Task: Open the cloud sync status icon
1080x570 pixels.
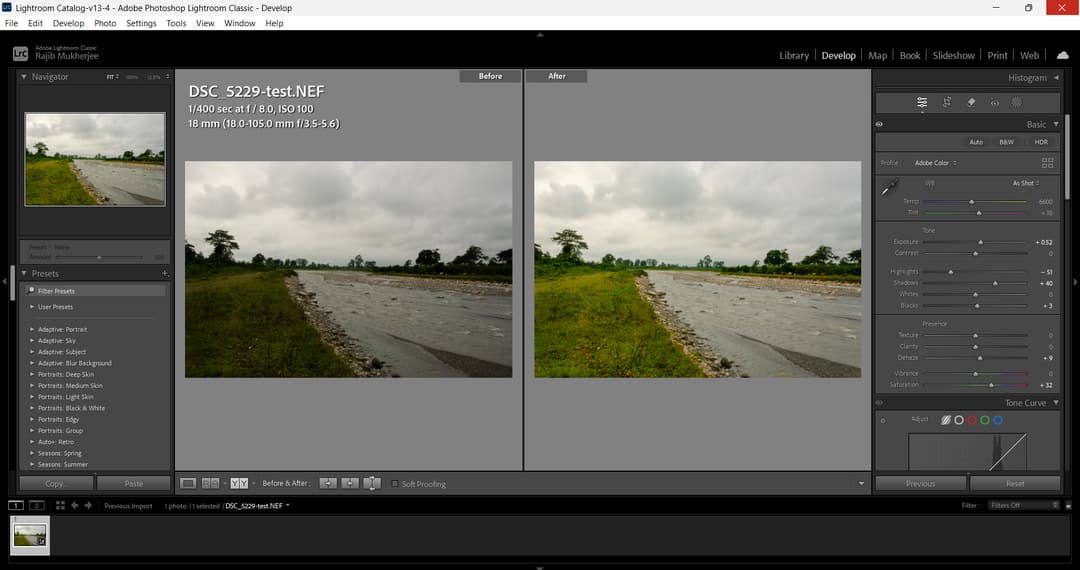Action: (x=1063, y=55)
